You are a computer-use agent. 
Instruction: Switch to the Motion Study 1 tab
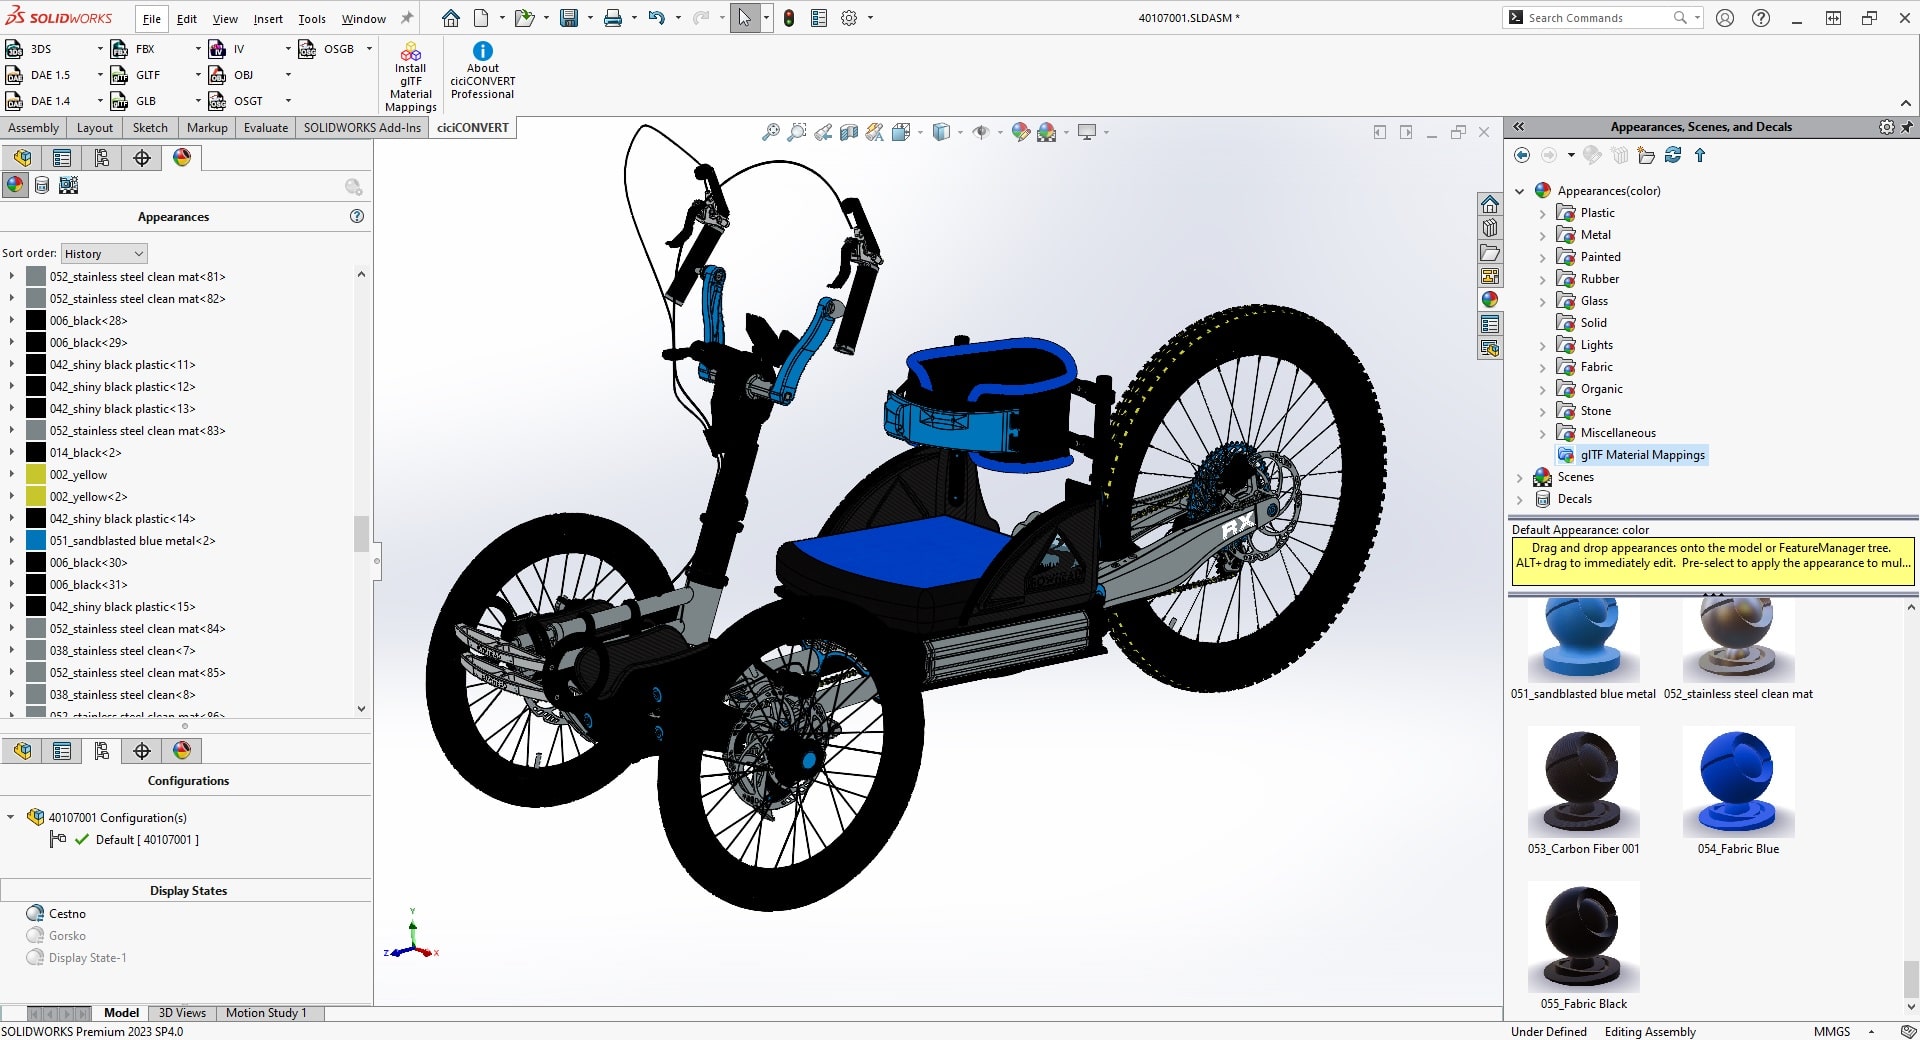266,1013
